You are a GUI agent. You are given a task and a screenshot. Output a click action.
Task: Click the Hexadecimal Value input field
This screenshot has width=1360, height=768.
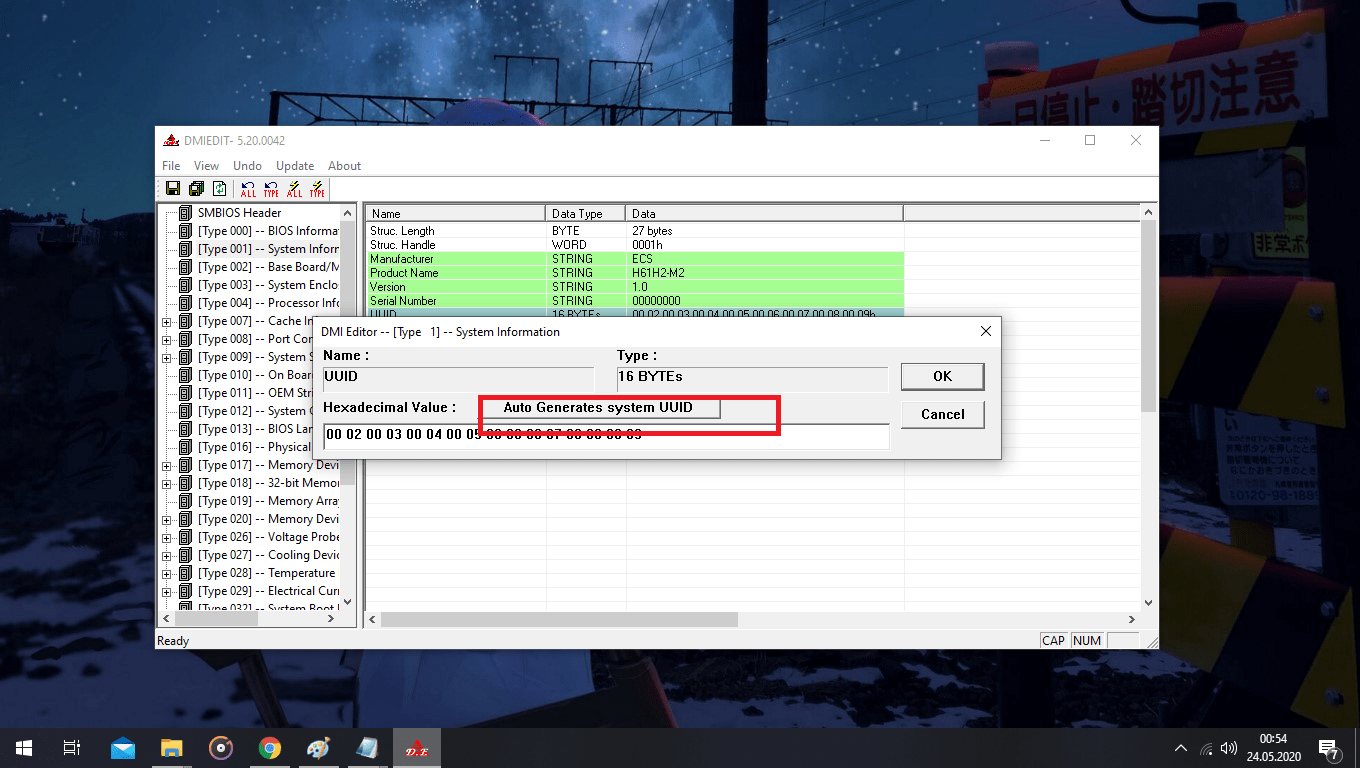coord(606,436)
